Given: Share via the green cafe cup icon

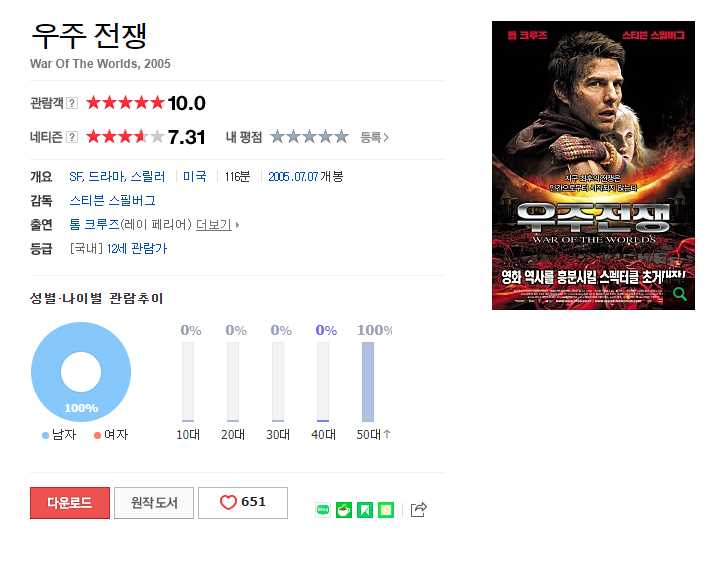Looking at the screenshot, I should pyautogui.click(x=344, y=510).
